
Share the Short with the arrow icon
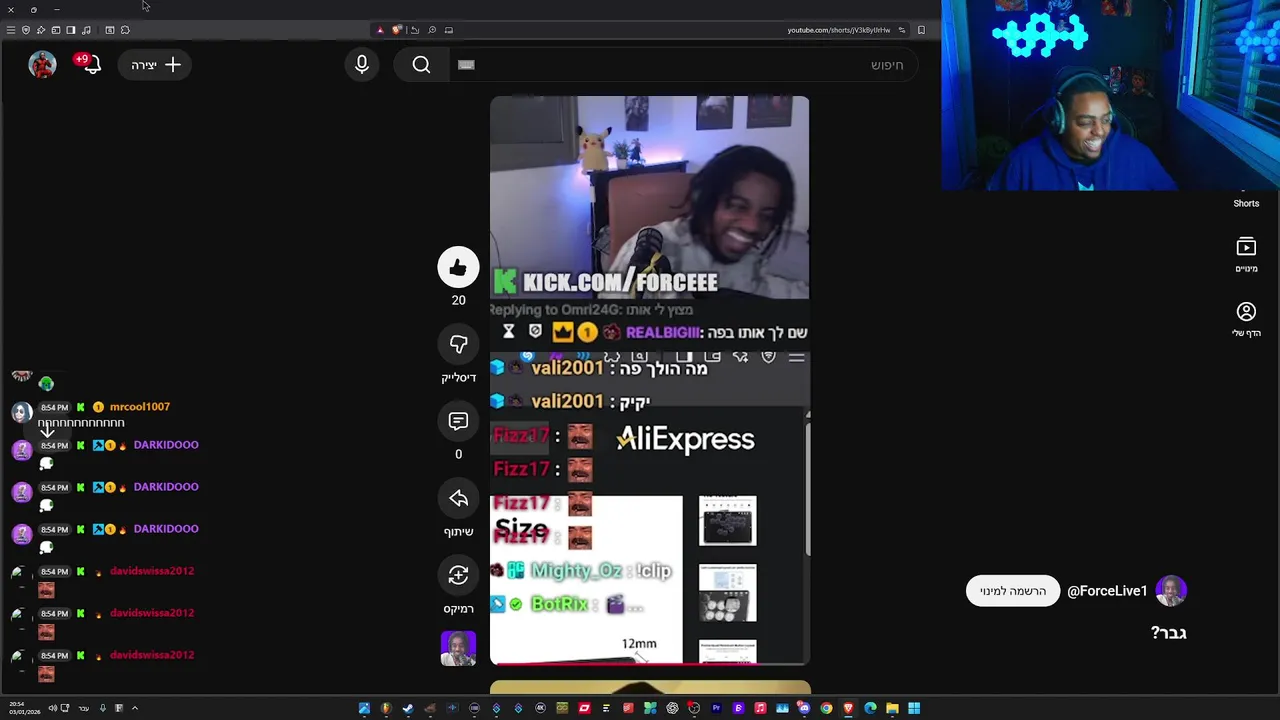coord(458,498)
